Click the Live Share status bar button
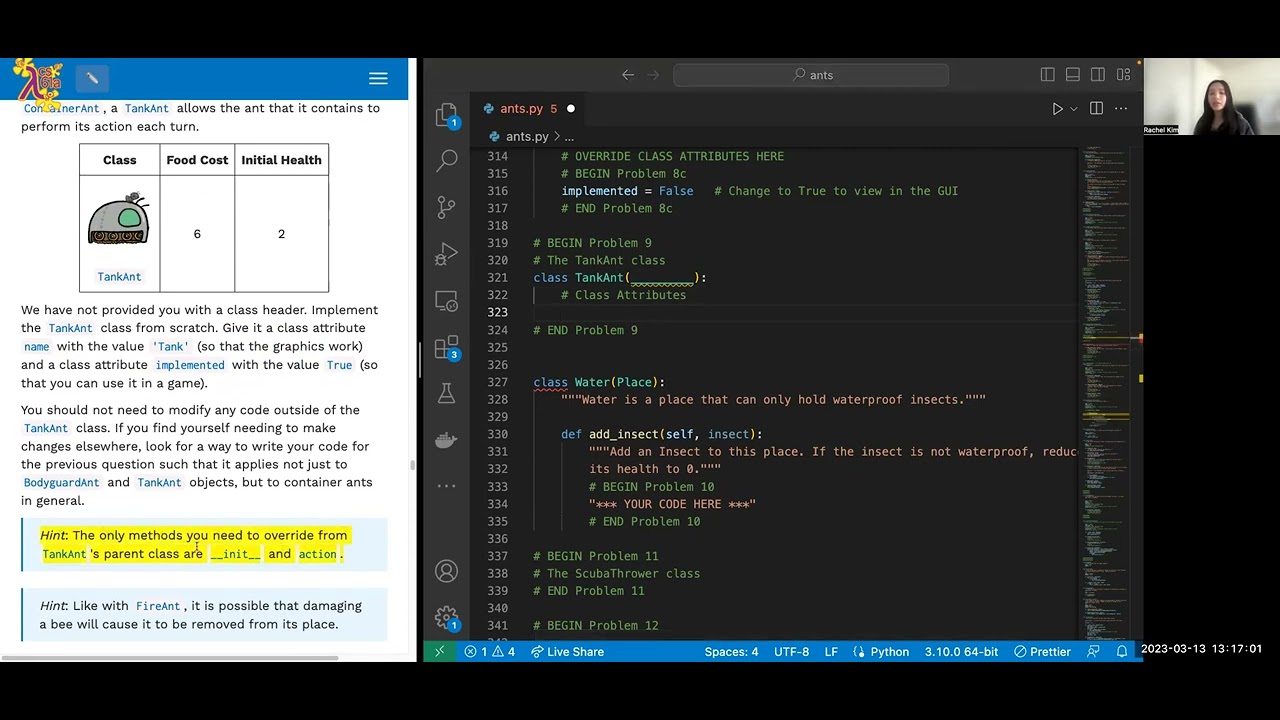 [567, 652]
